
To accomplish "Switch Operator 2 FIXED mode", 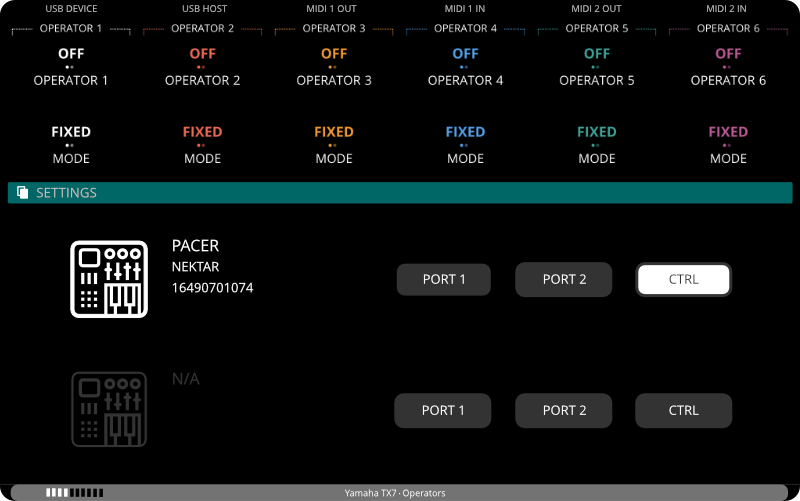I will (202, 132).
